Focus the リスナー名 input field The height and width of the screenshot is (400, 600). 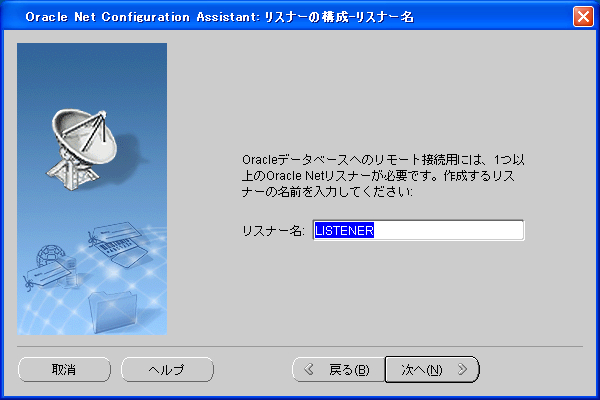(418, 230)
